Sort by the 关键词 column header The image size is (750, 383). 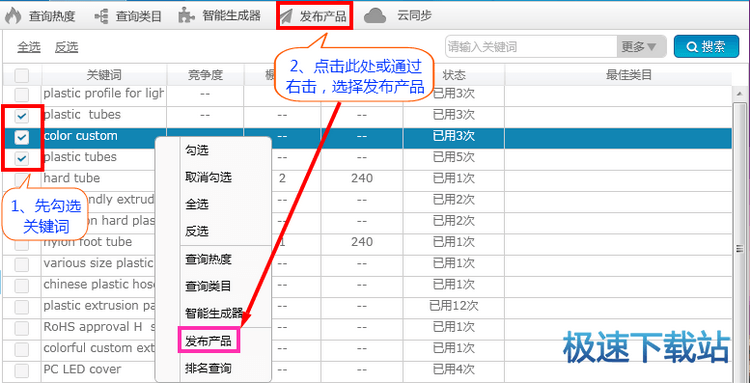pyautogui.click(x=104, y=75)
